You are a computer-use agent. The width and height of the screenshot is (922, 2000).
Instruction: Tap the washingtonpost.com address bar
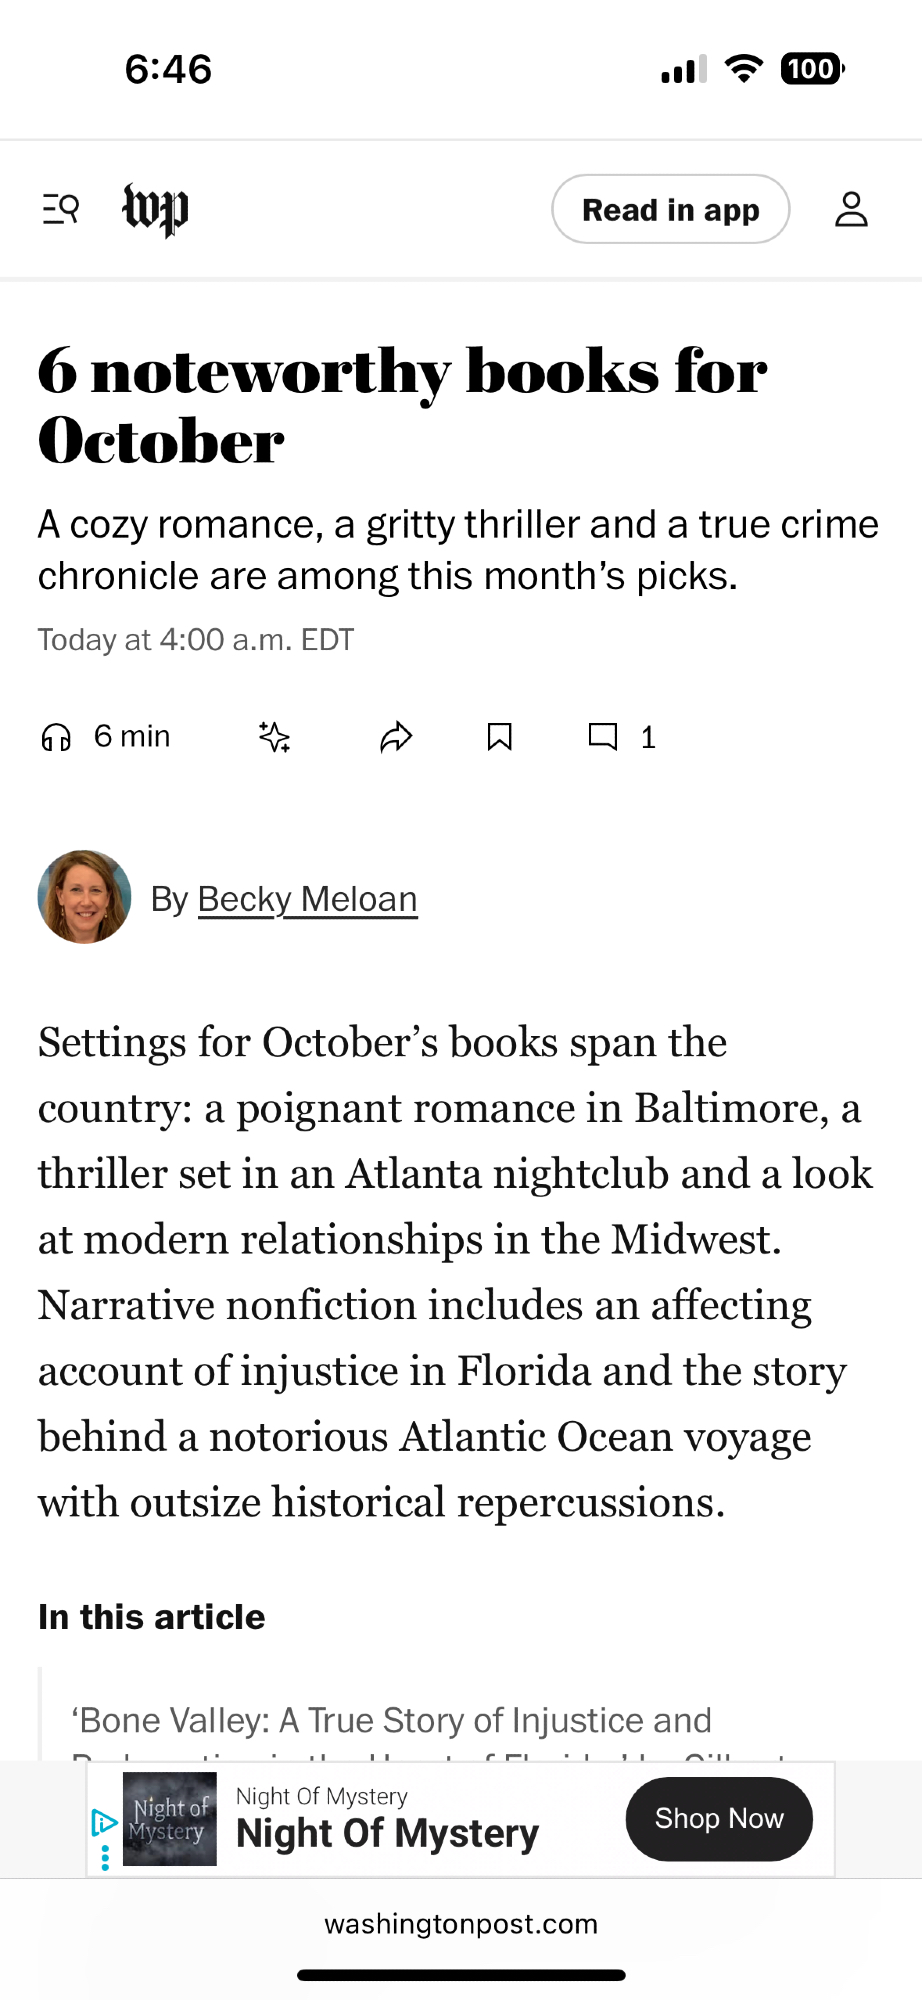click(461, 1924)
